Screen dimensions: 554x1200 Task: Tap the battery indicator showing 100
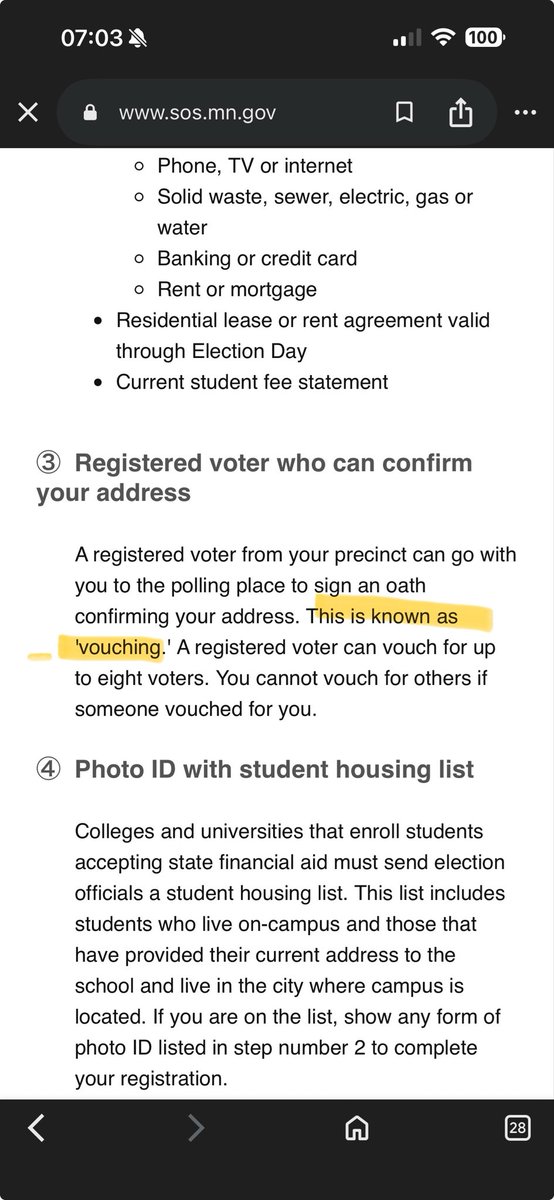tap(484, 38)
